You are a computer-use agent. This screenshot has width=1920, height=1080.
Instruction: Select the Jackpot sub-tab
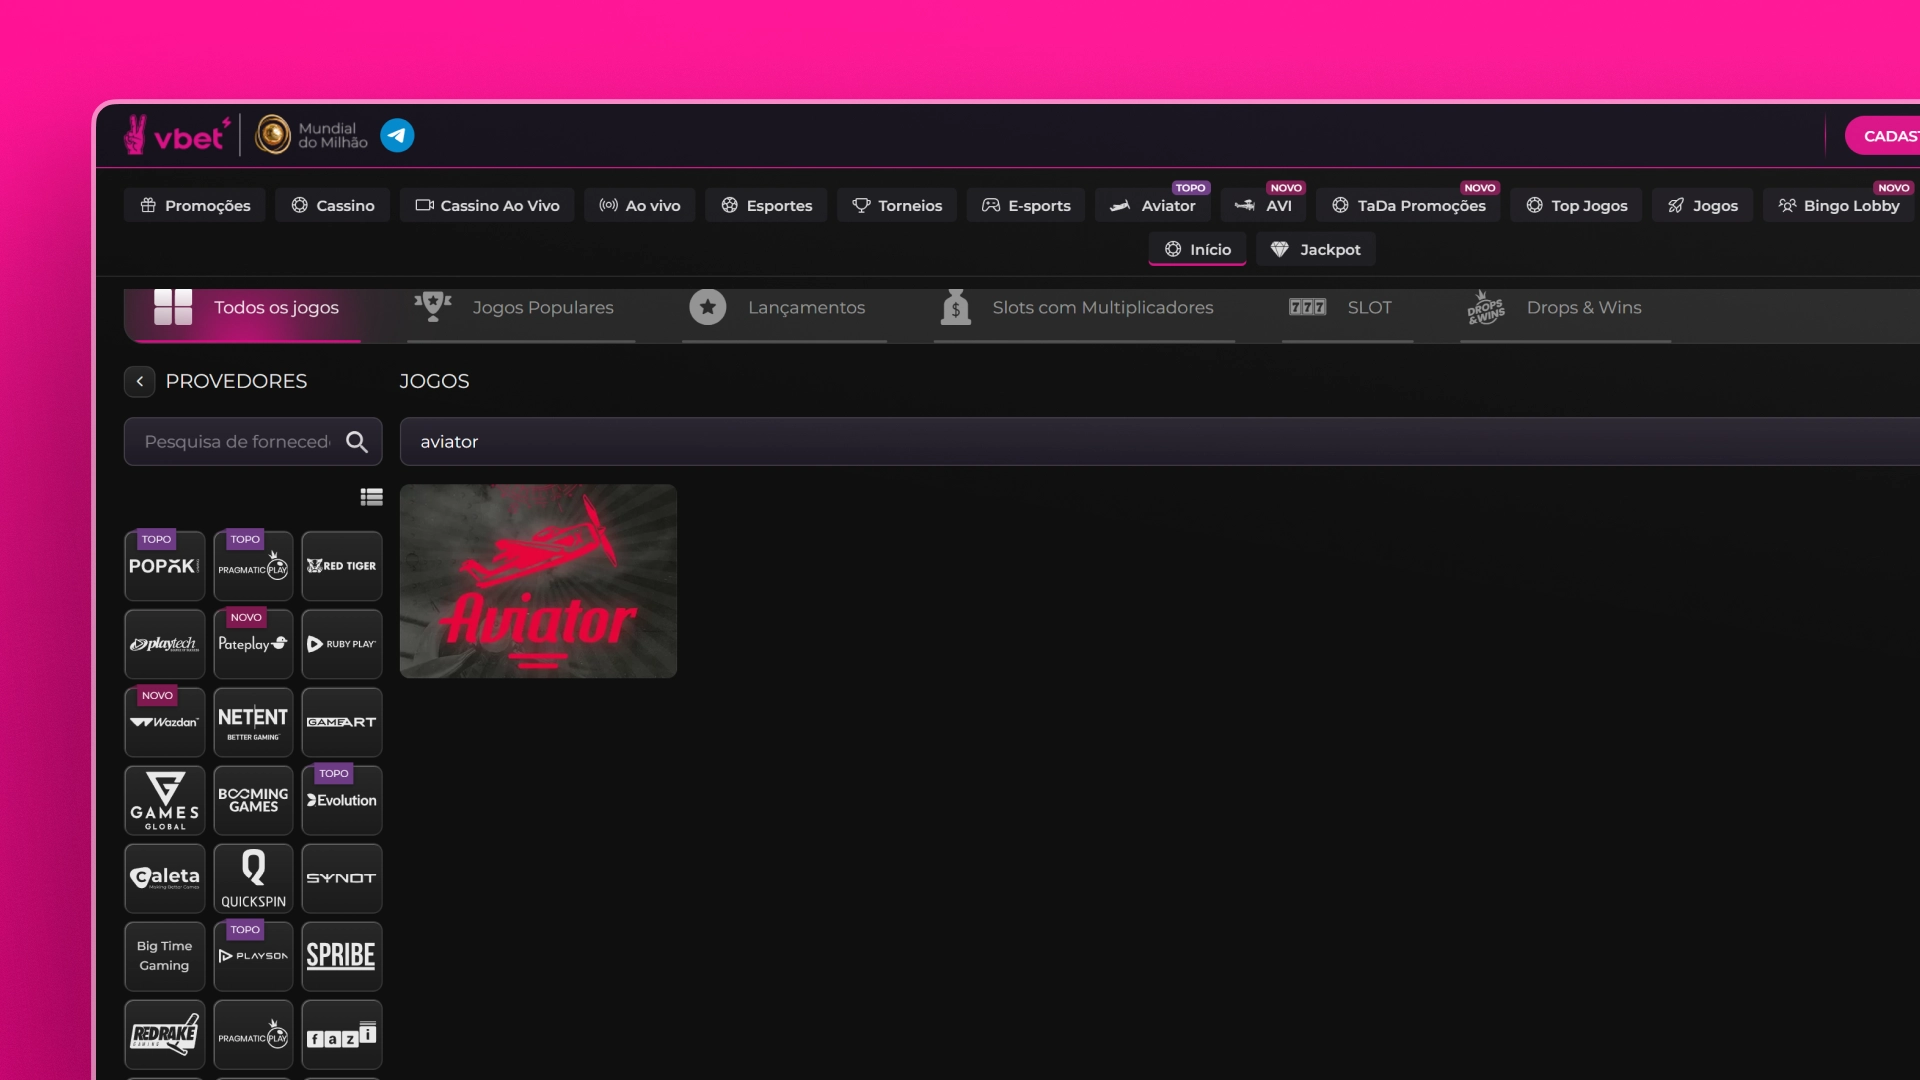1316,249
